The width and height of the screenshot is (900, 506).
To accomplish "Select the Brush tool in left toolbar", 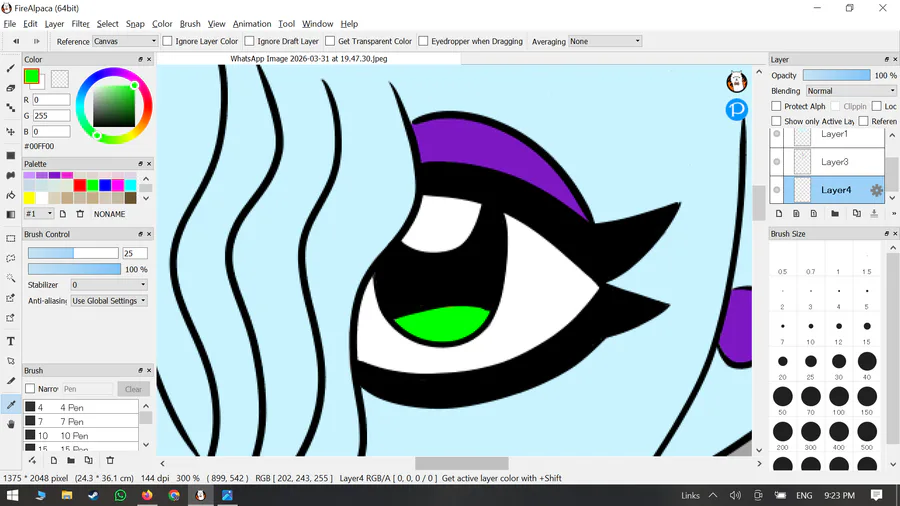I will click(10, 68).
